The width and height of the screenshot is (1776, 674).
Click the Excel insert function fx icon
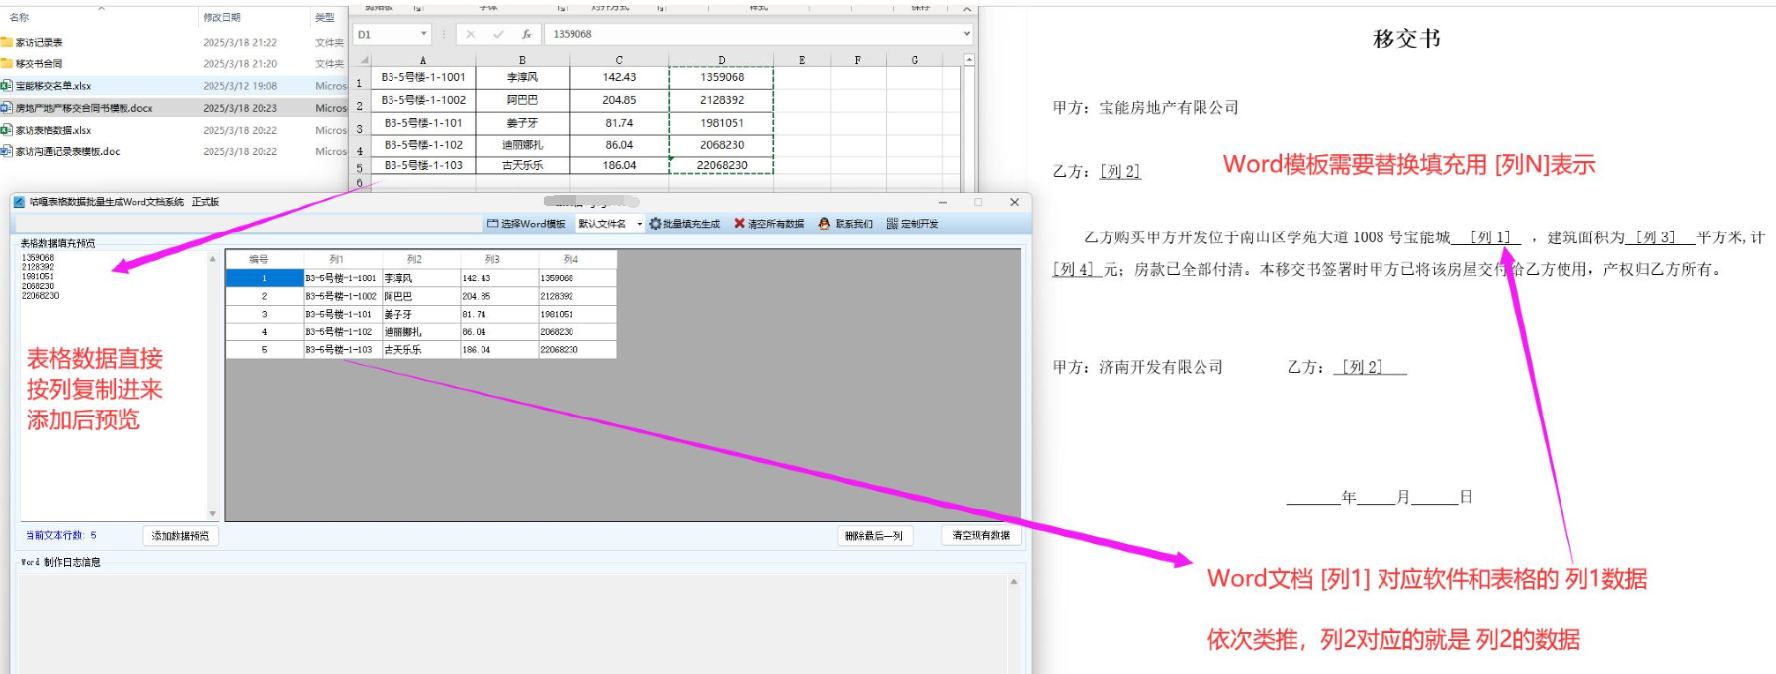526,34
